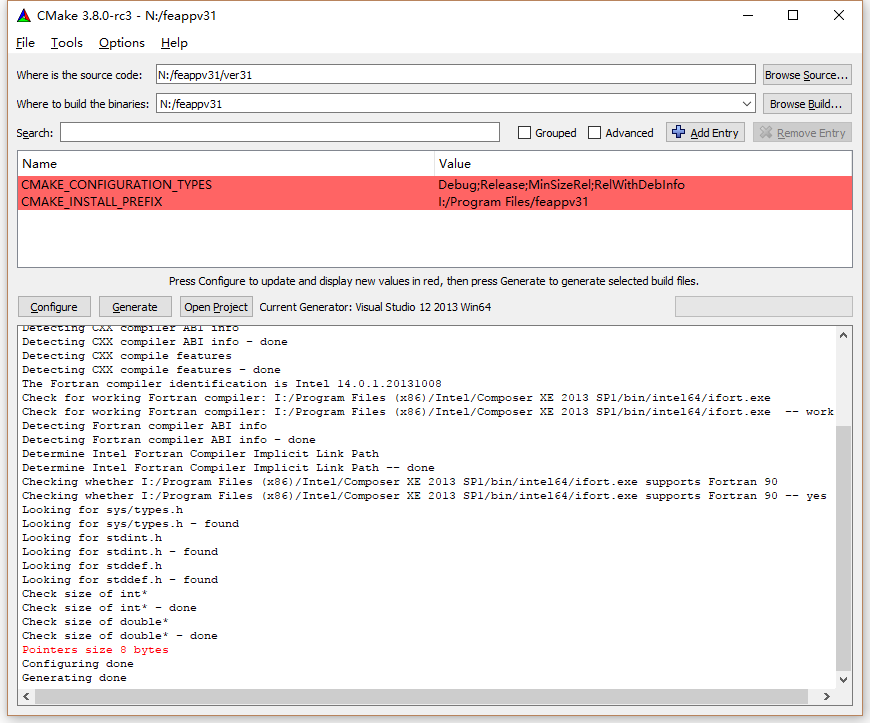Open the Options menu

tap(122, 43)
